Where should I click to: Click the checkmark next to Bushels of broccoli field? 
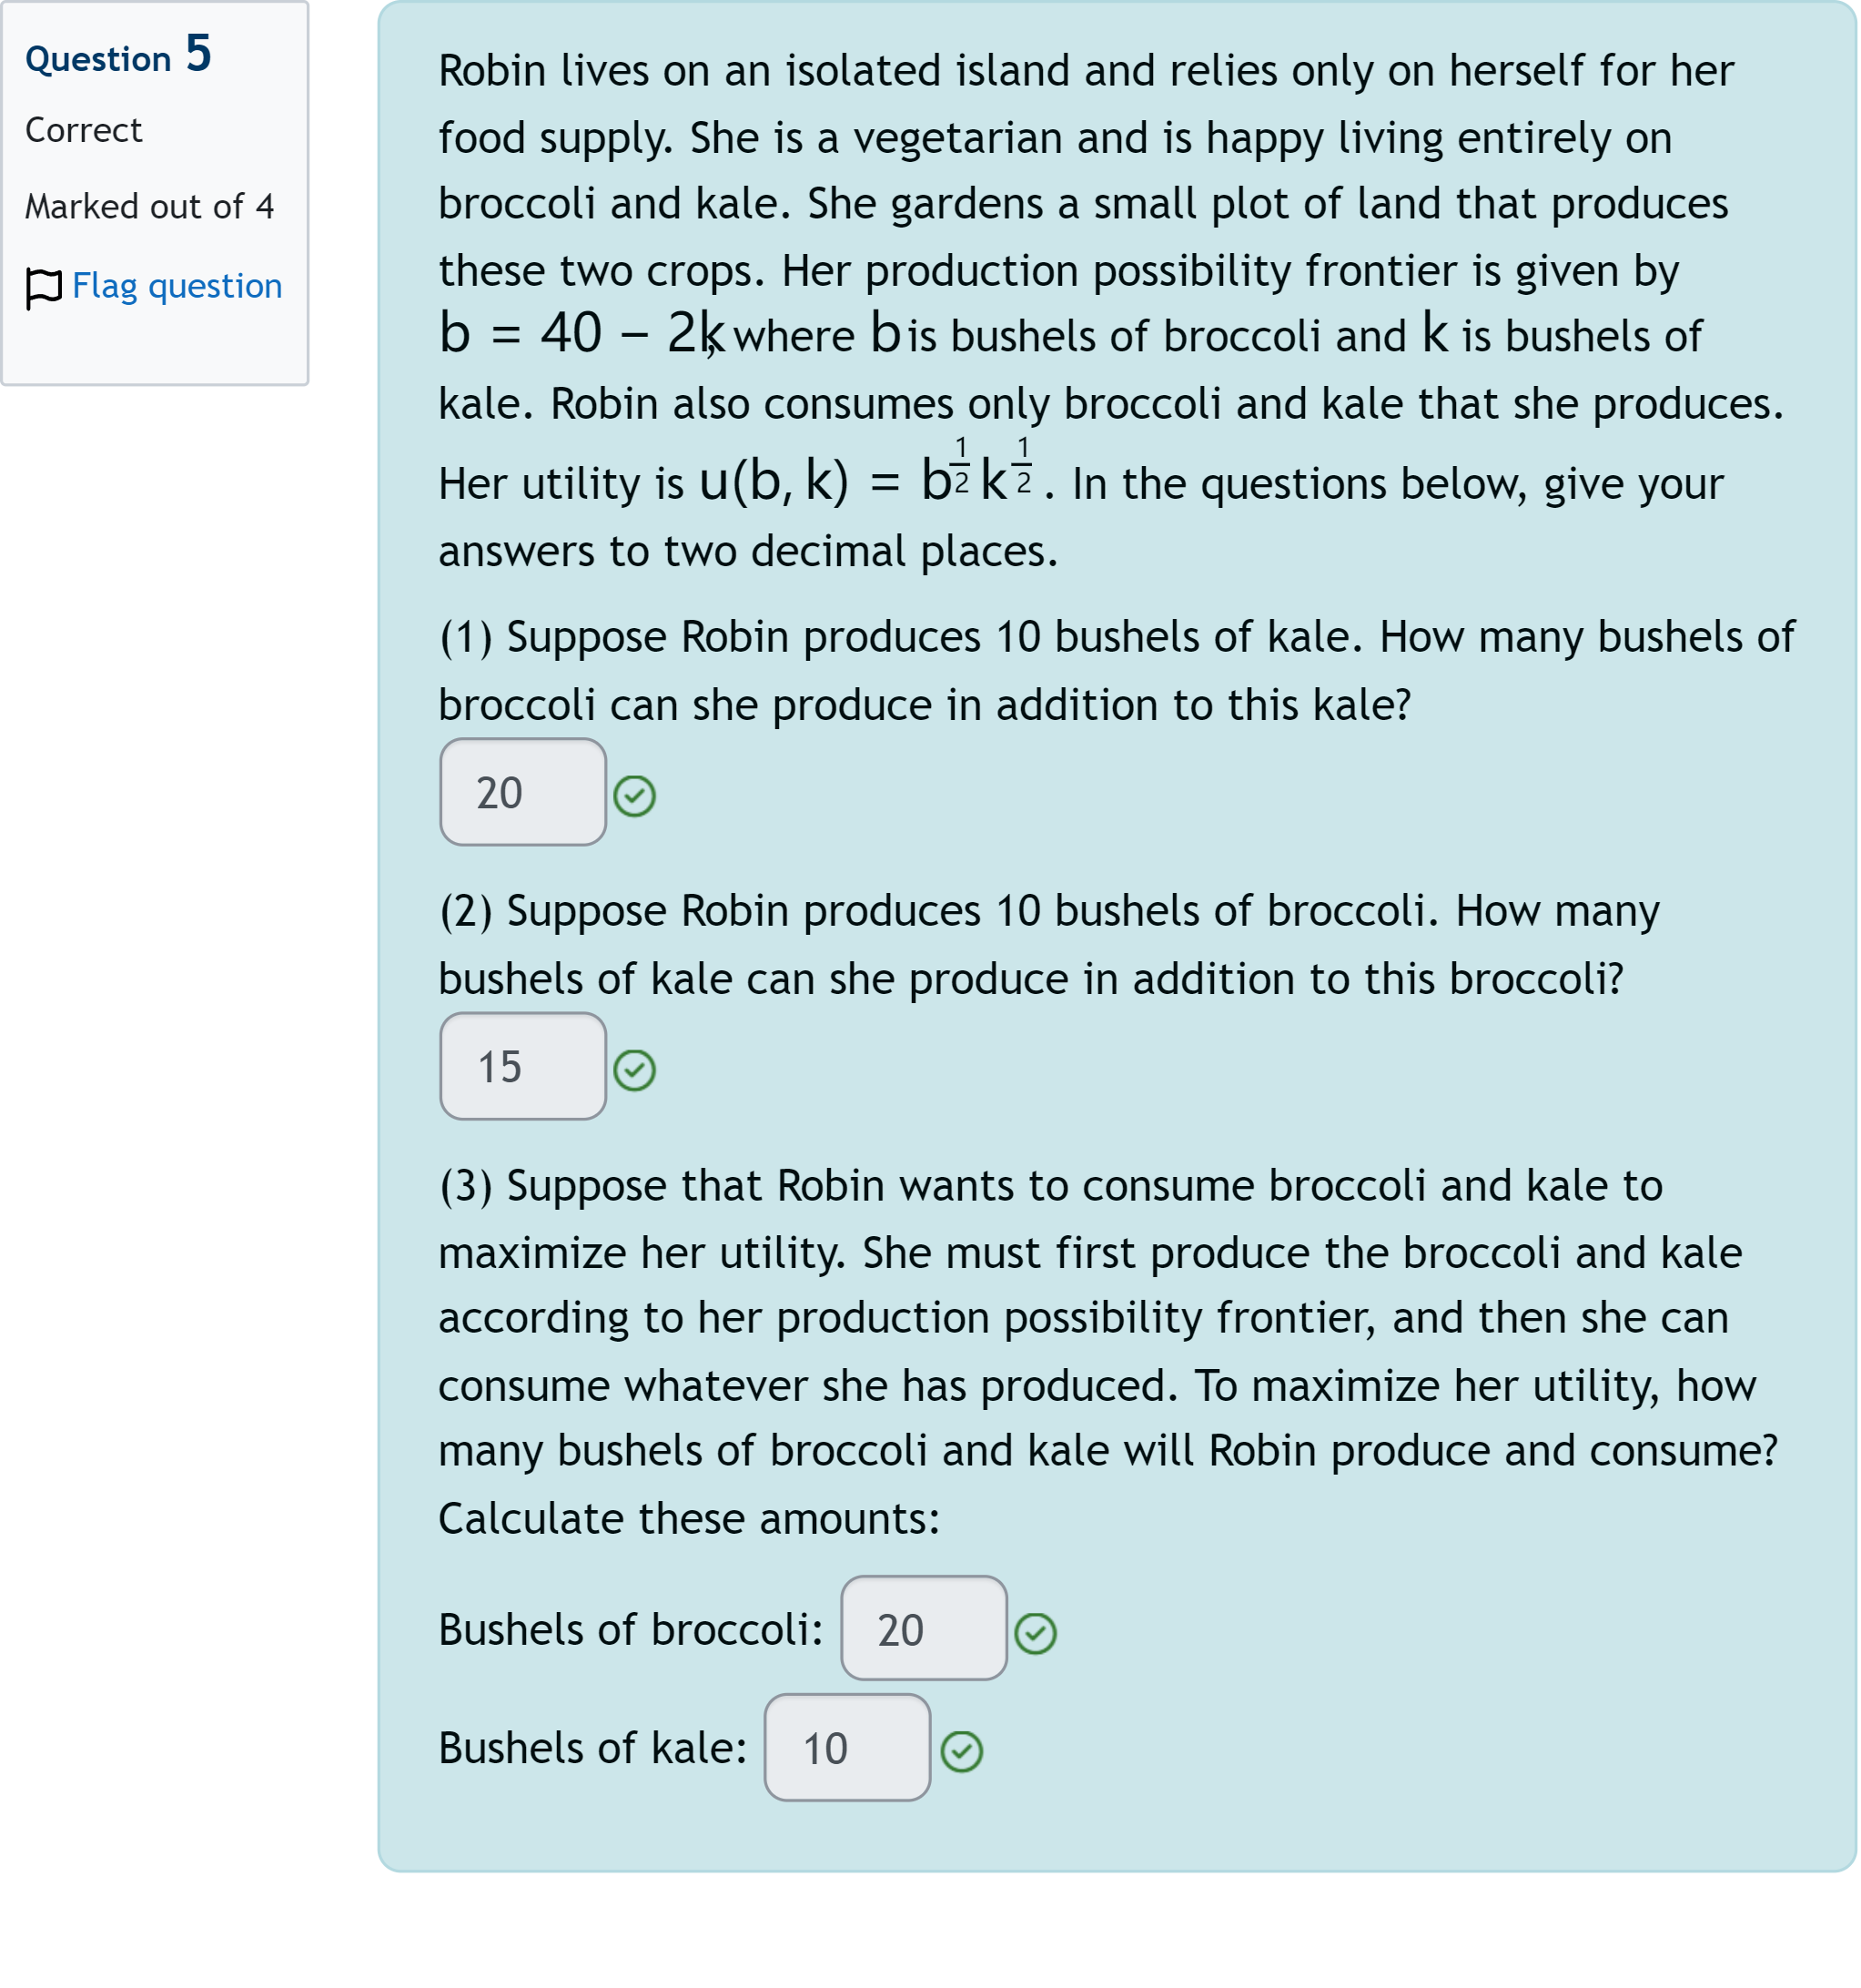(x=1035, y=1634)
